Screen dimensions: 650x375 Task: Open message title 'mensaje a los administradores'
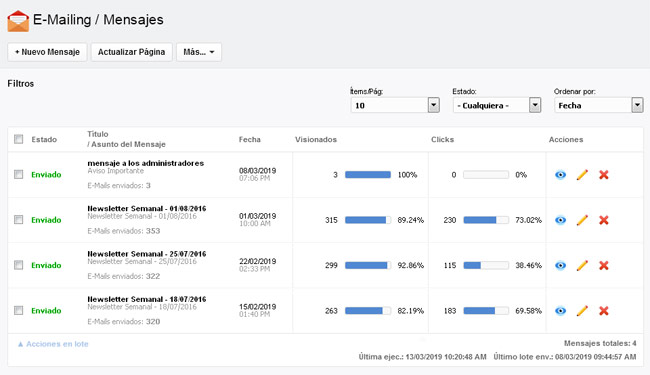[146, 163]
